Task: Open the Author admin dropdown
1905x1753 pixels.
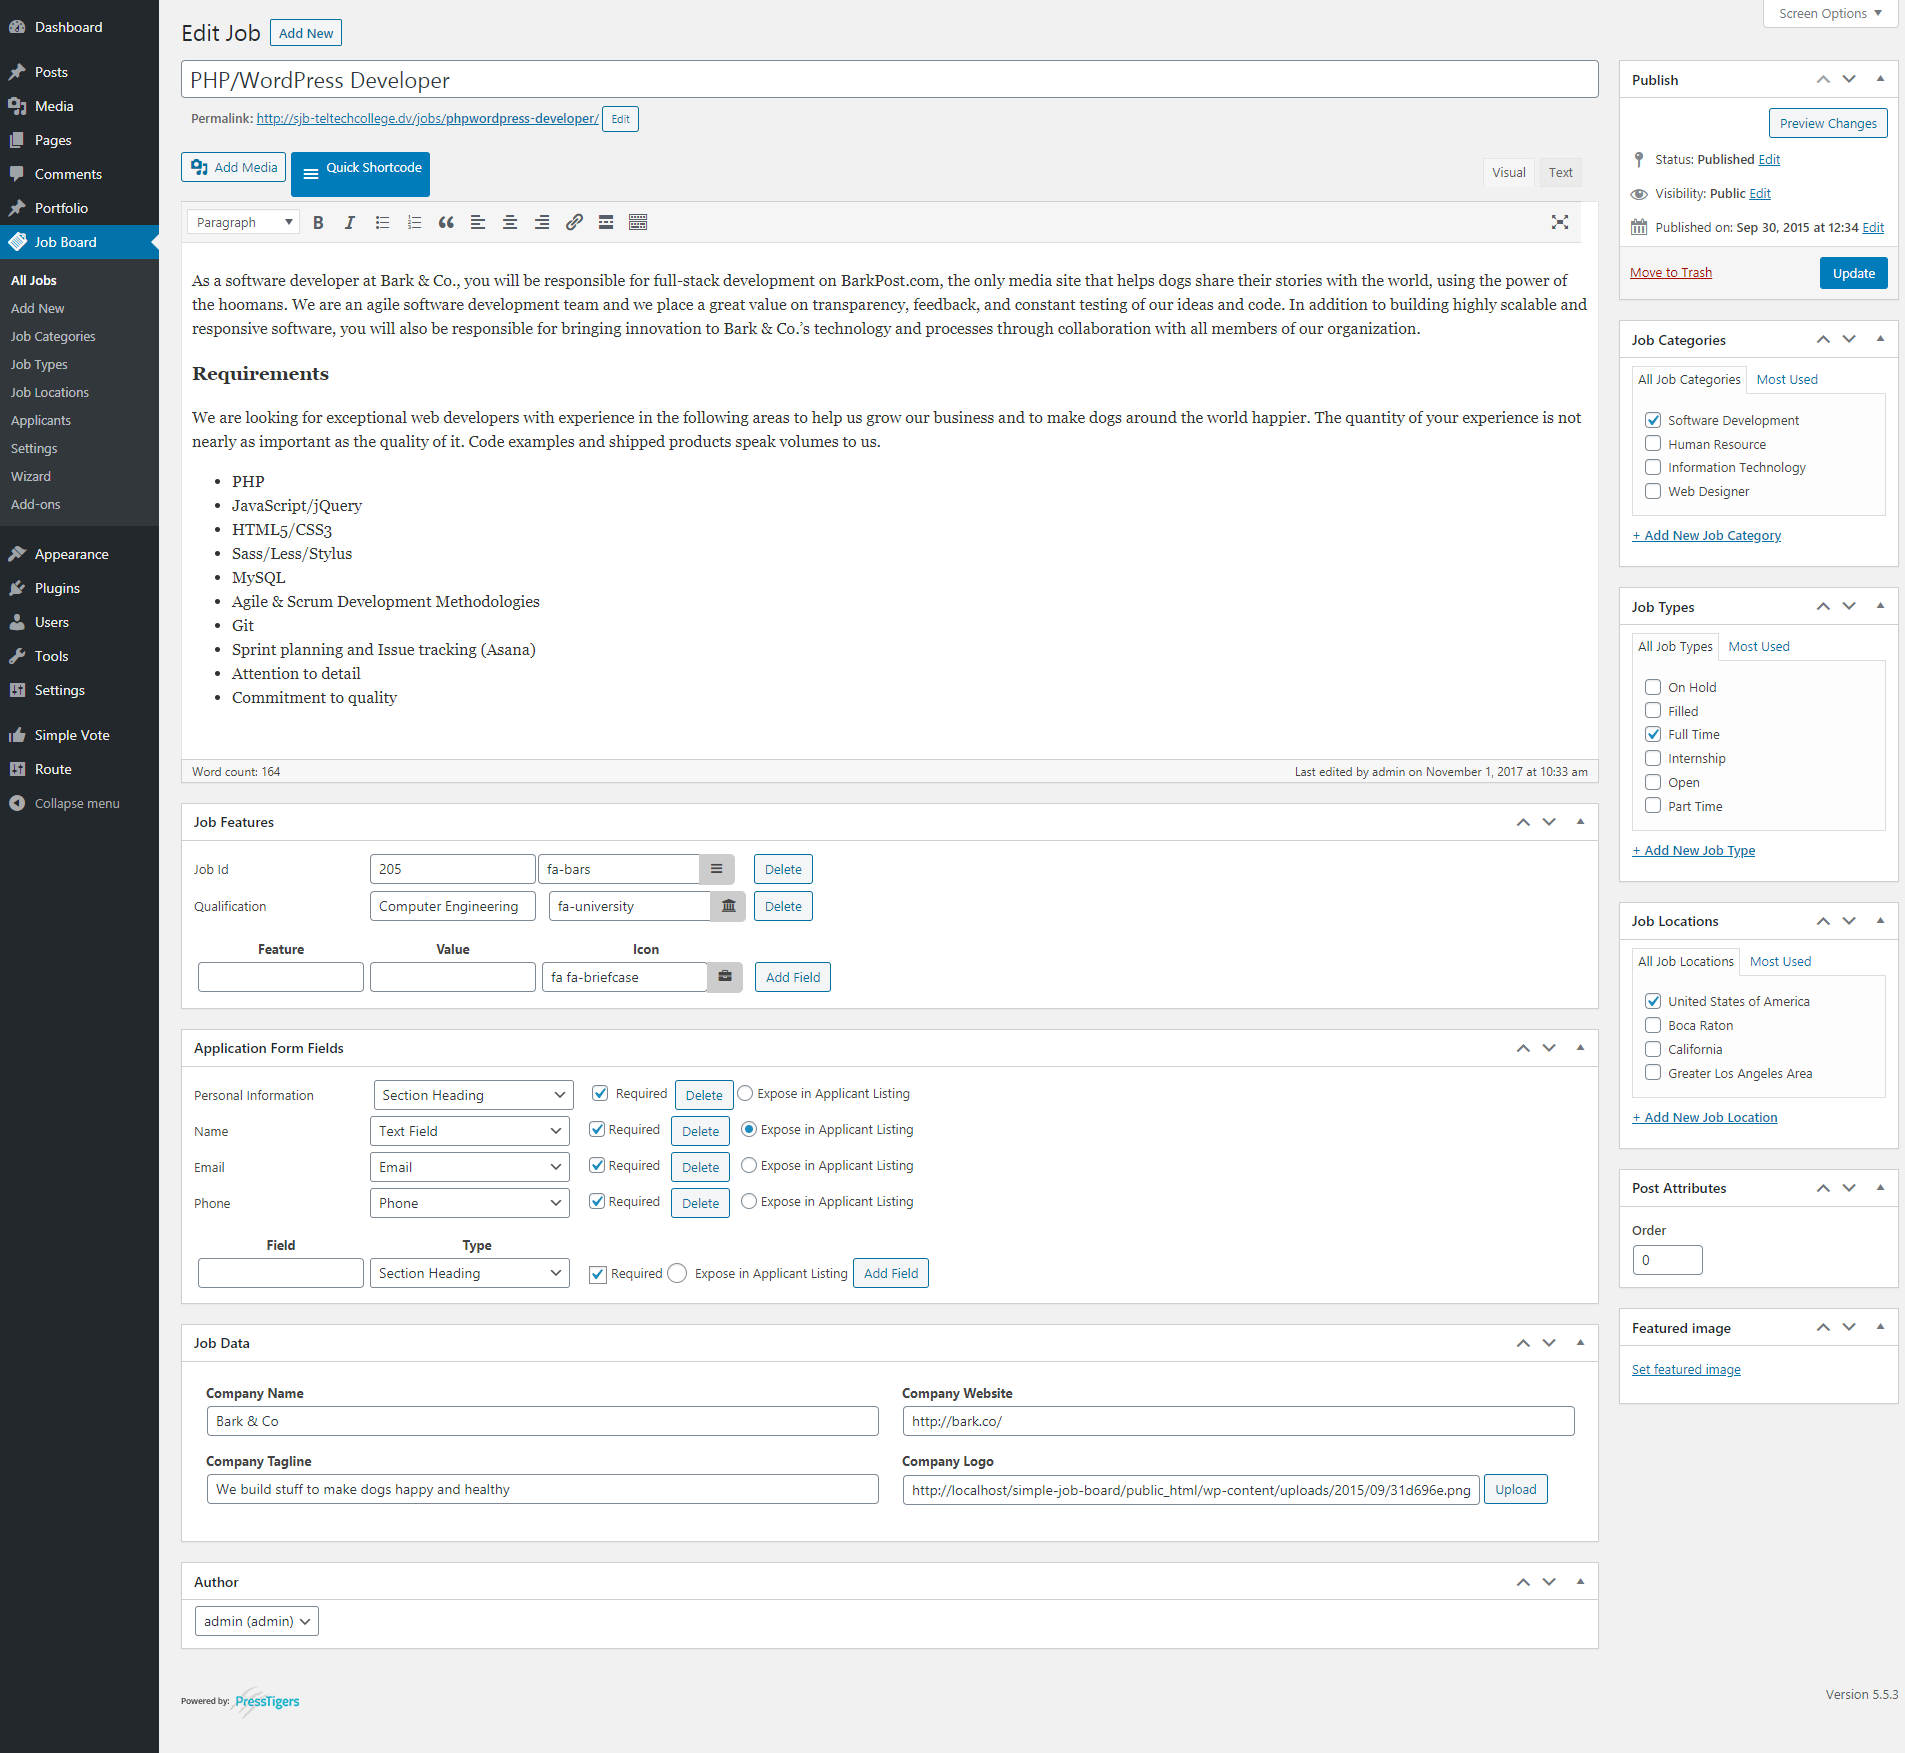Action: 257,1621
